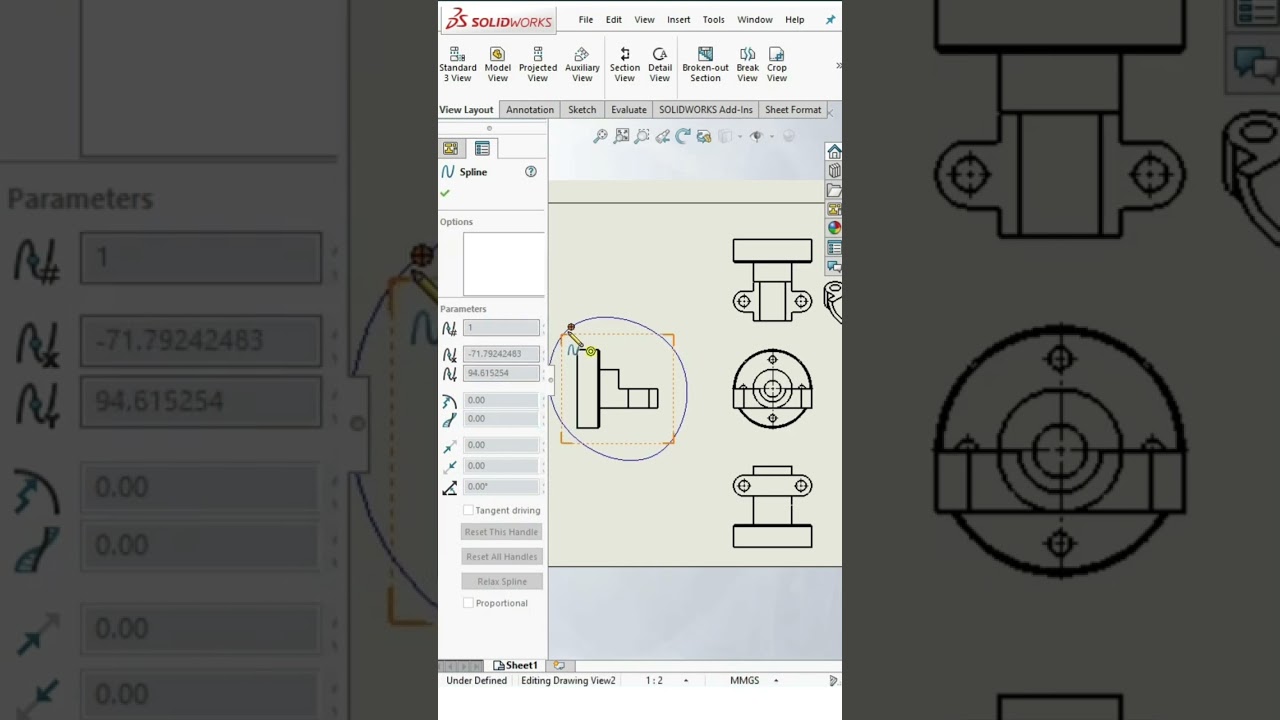The width and height of the screenshot is (1280, 720).
Task: Switch to the Sheet Format tab
Action: coord(793,110)
